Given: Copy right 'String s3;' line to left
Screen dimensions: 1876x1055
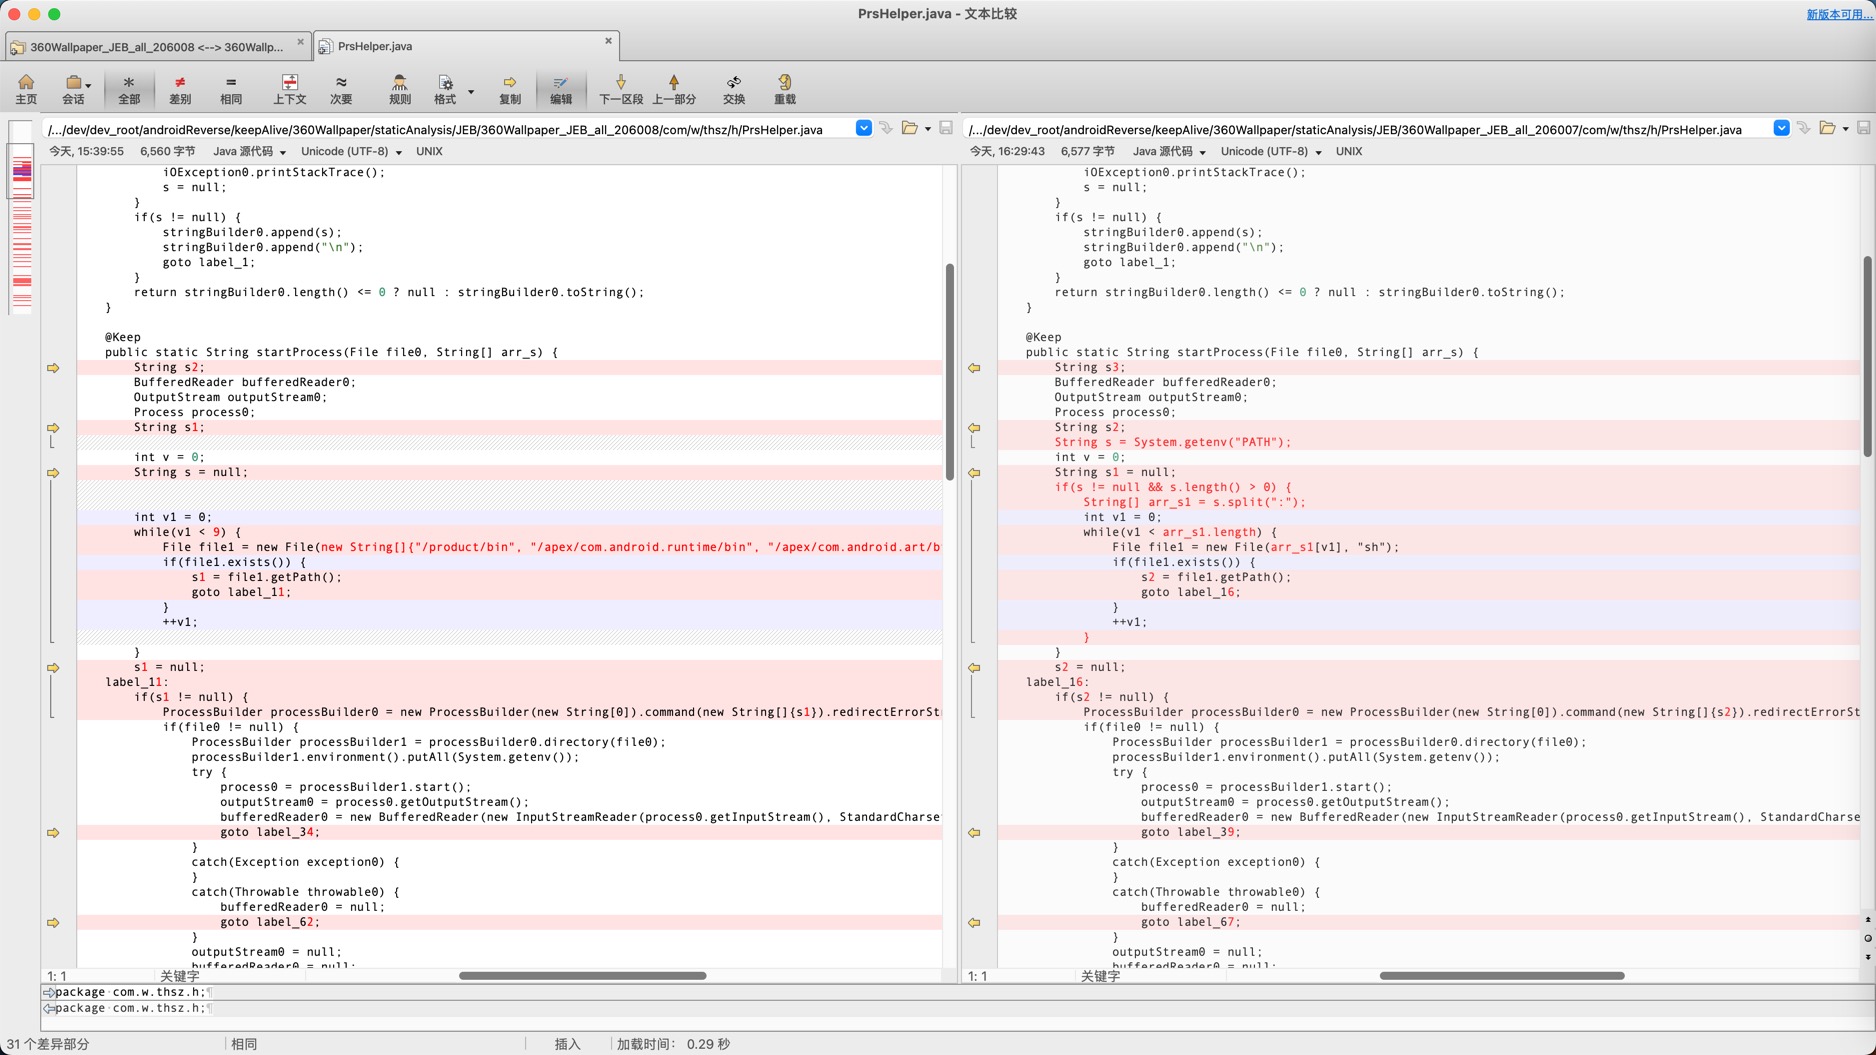Looking at the screenshot, I should tap(974, 368).
